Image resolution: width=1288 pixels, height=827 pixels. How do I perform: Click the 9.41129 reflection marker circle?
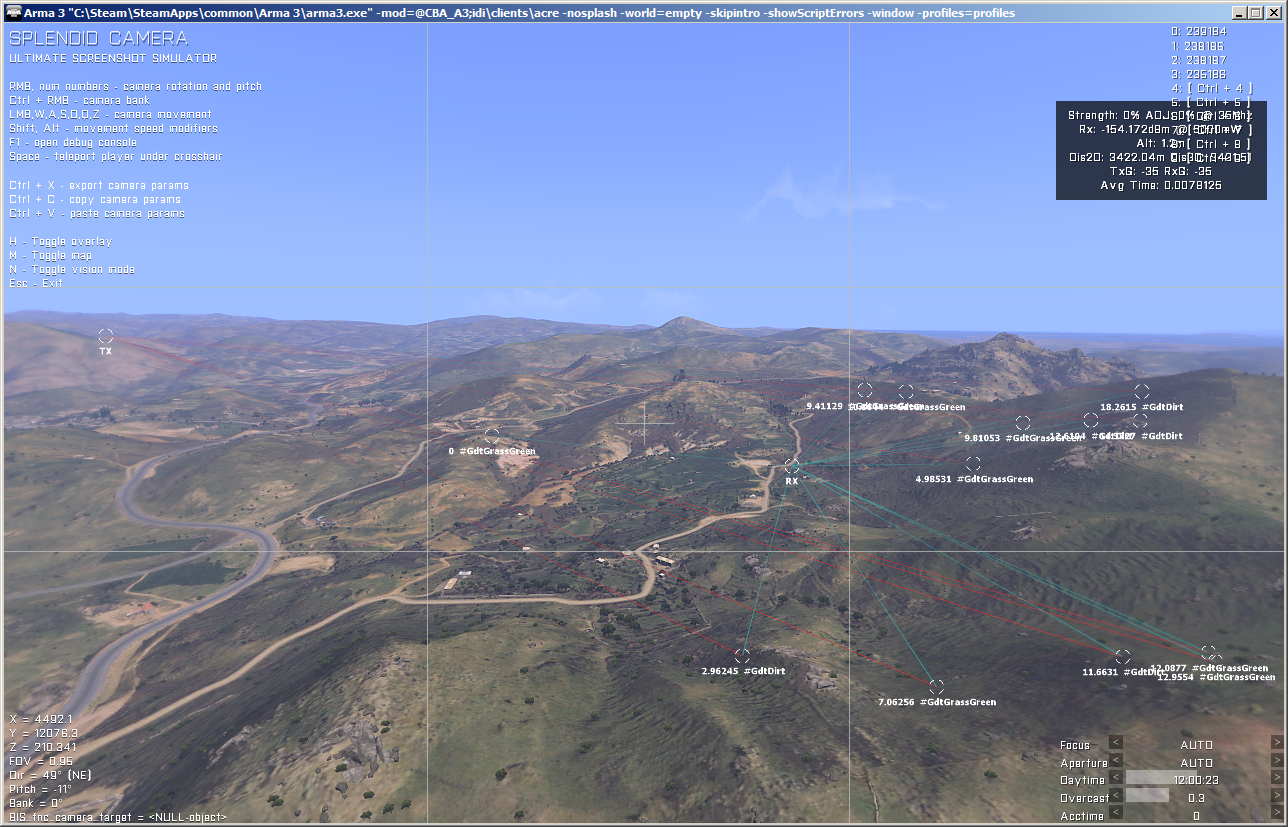pos(865,390)
